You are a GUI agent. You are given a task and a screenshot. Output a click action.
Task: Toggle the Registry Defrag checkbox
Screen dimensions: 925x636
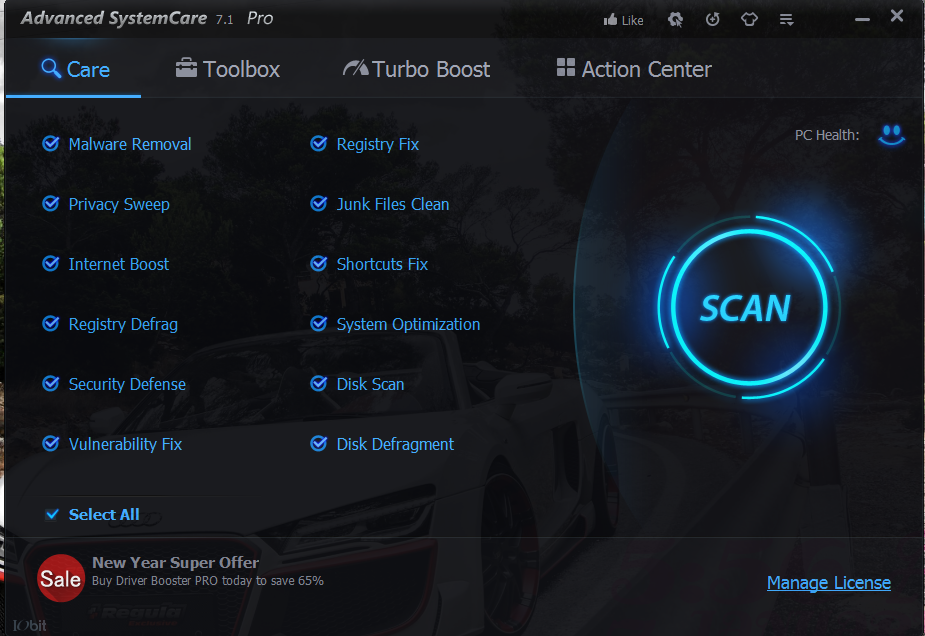pos(51,323)
